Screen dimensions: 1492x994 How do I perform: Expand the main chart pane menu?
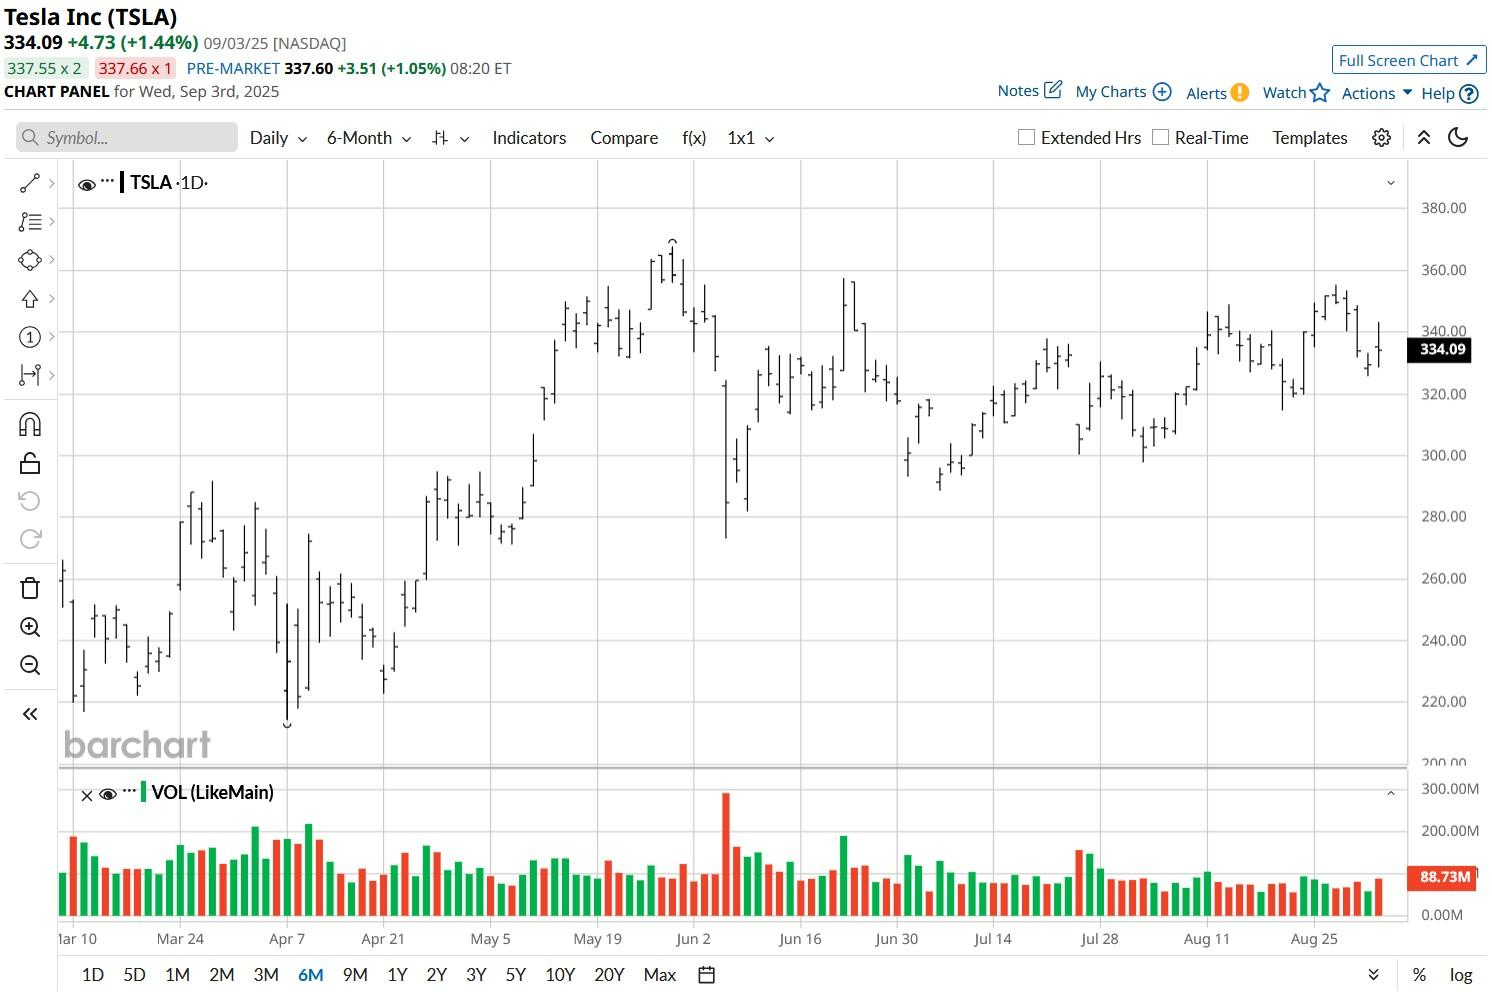tap(1390, 183)
